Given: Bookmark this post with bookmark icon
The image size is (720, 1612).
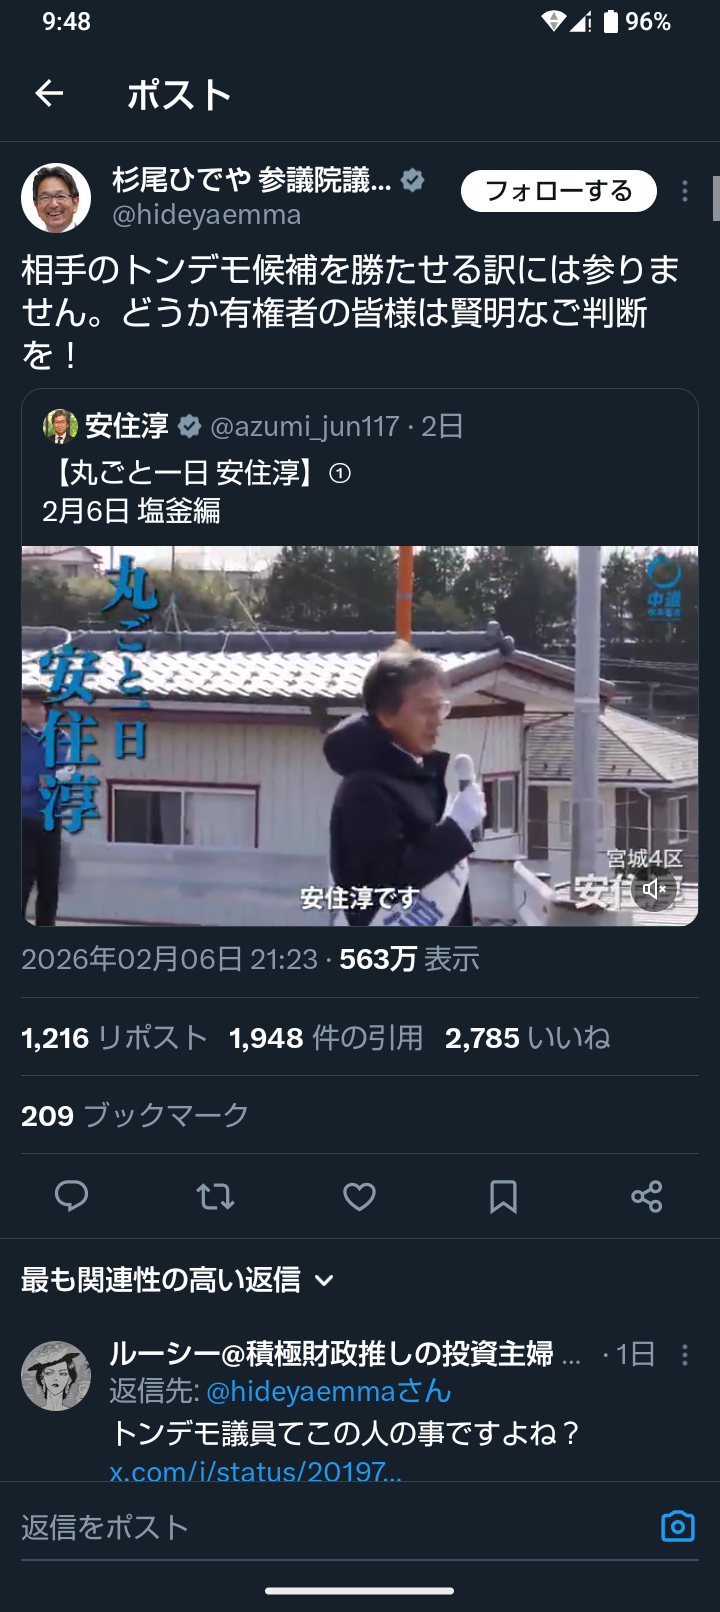Looking at the screenshot, I should click(x=503, y=1196).
